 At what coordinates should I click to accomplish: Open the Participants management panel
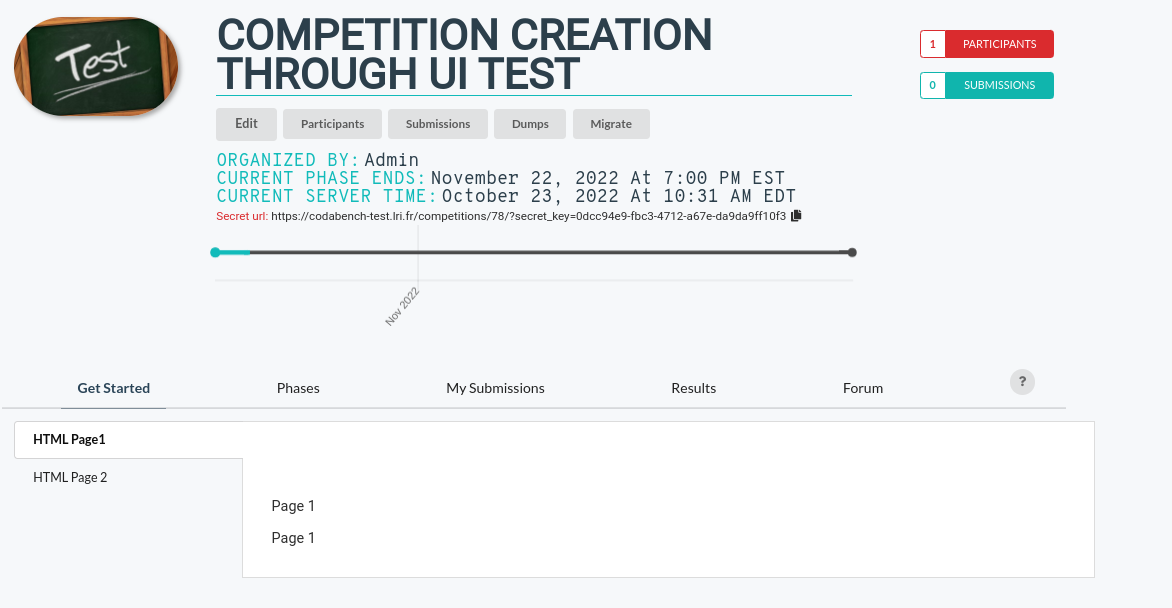coord(332,123)
